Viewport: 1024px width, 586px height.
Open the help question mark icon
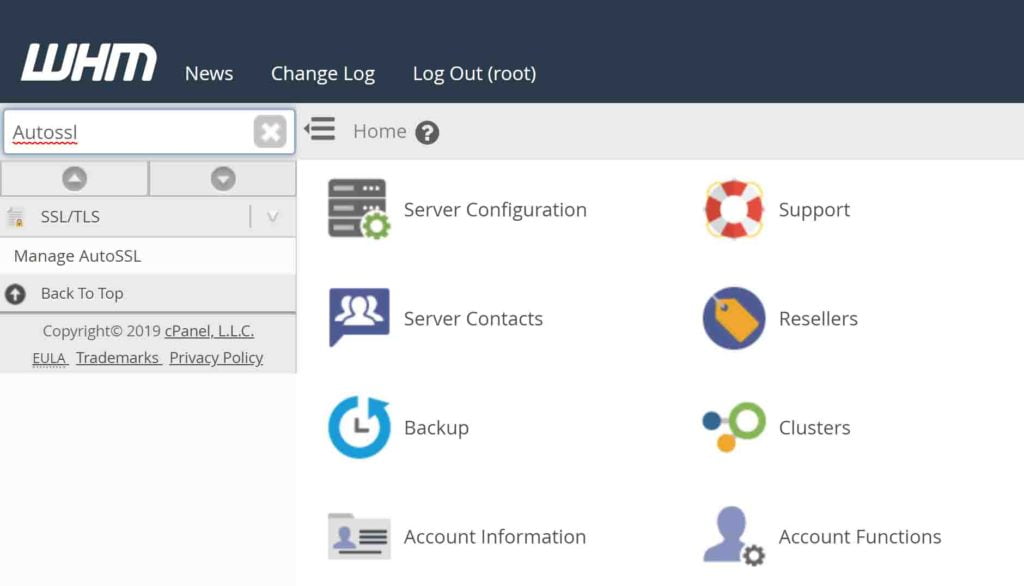[427, 133]
